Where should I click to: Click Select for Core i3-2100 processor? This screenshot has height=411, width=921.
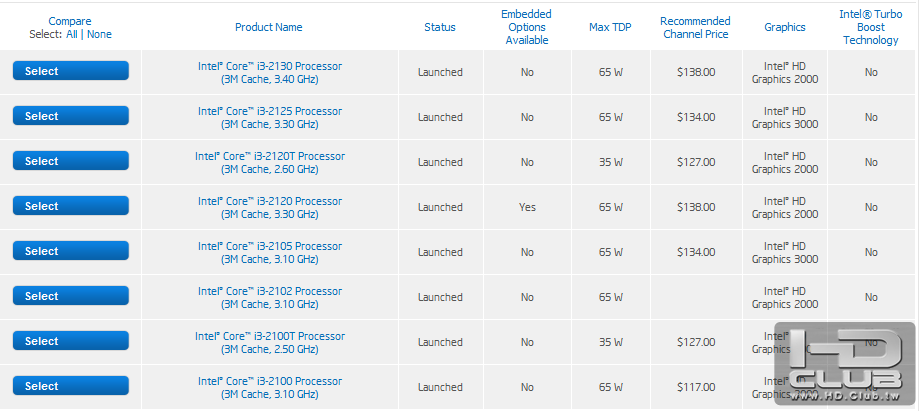(x=70, y=386)
